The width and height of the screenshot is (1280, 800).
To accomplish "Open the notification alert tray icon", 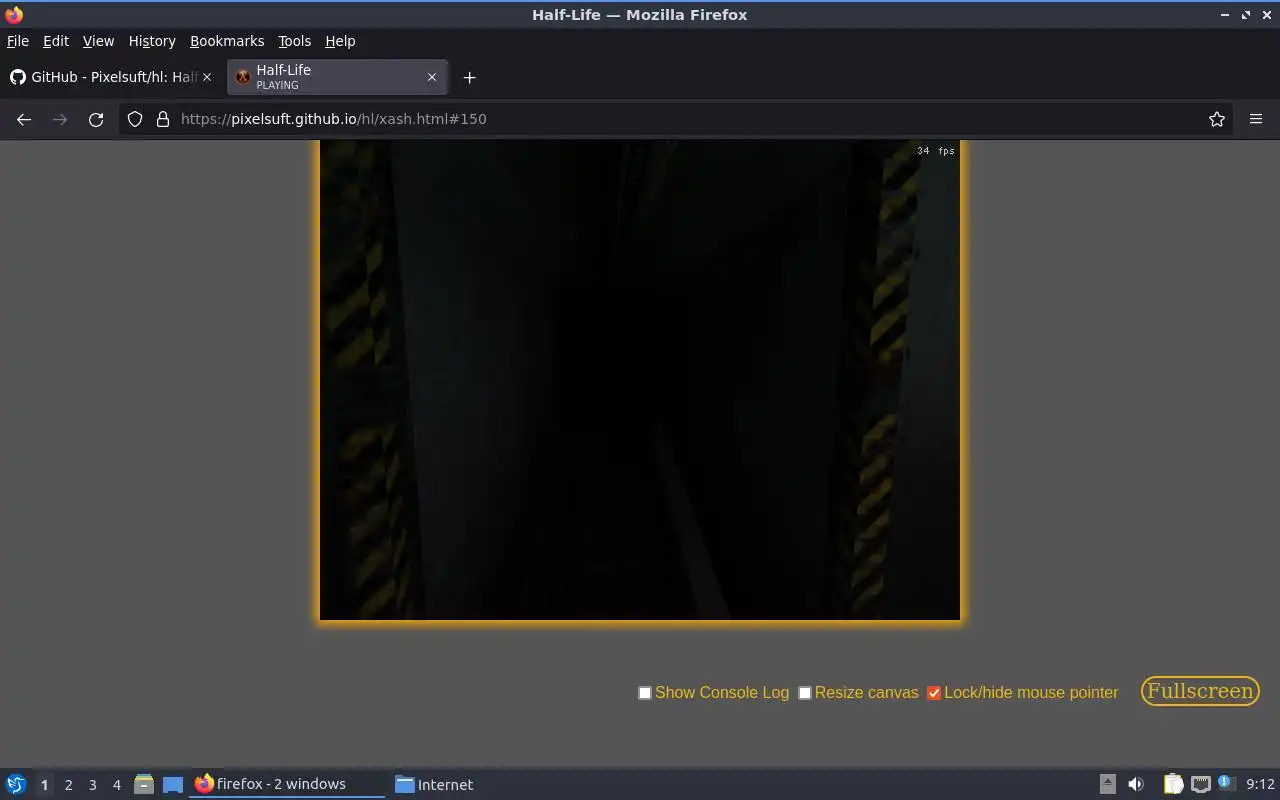I will pos(1226,783).
